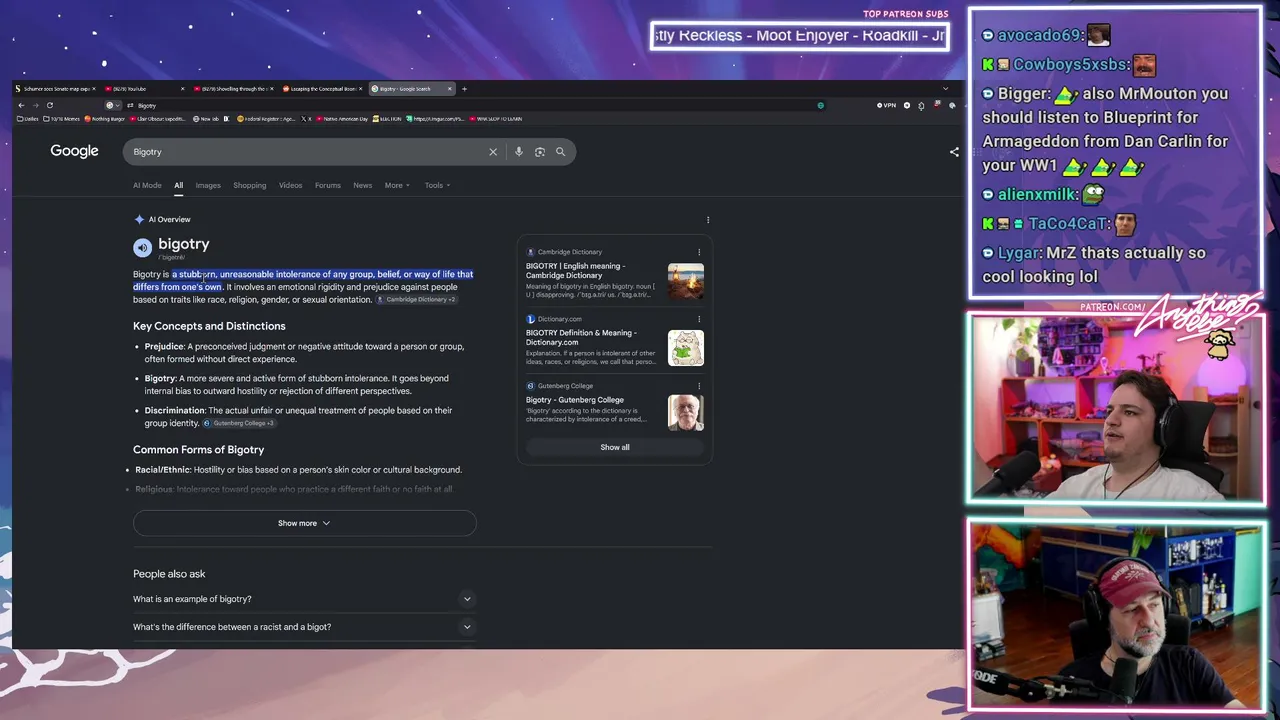Viewport: 1280px width, 720px height.
Task: Click Show all sources button
Action: click(614, 447)
